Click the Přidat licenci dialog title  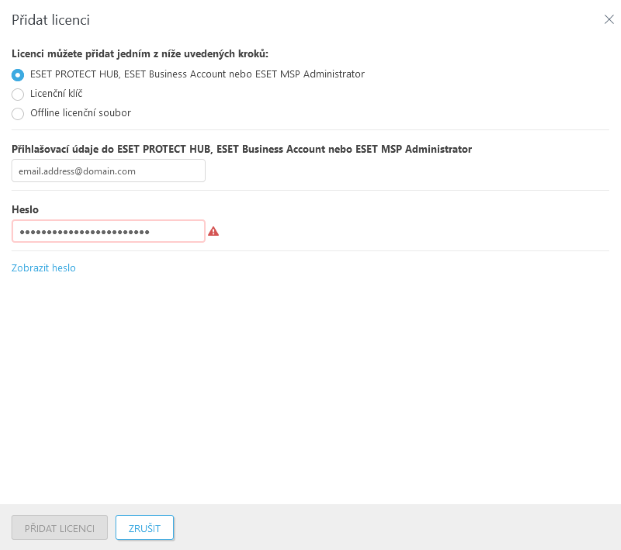(x=51, y=20)
